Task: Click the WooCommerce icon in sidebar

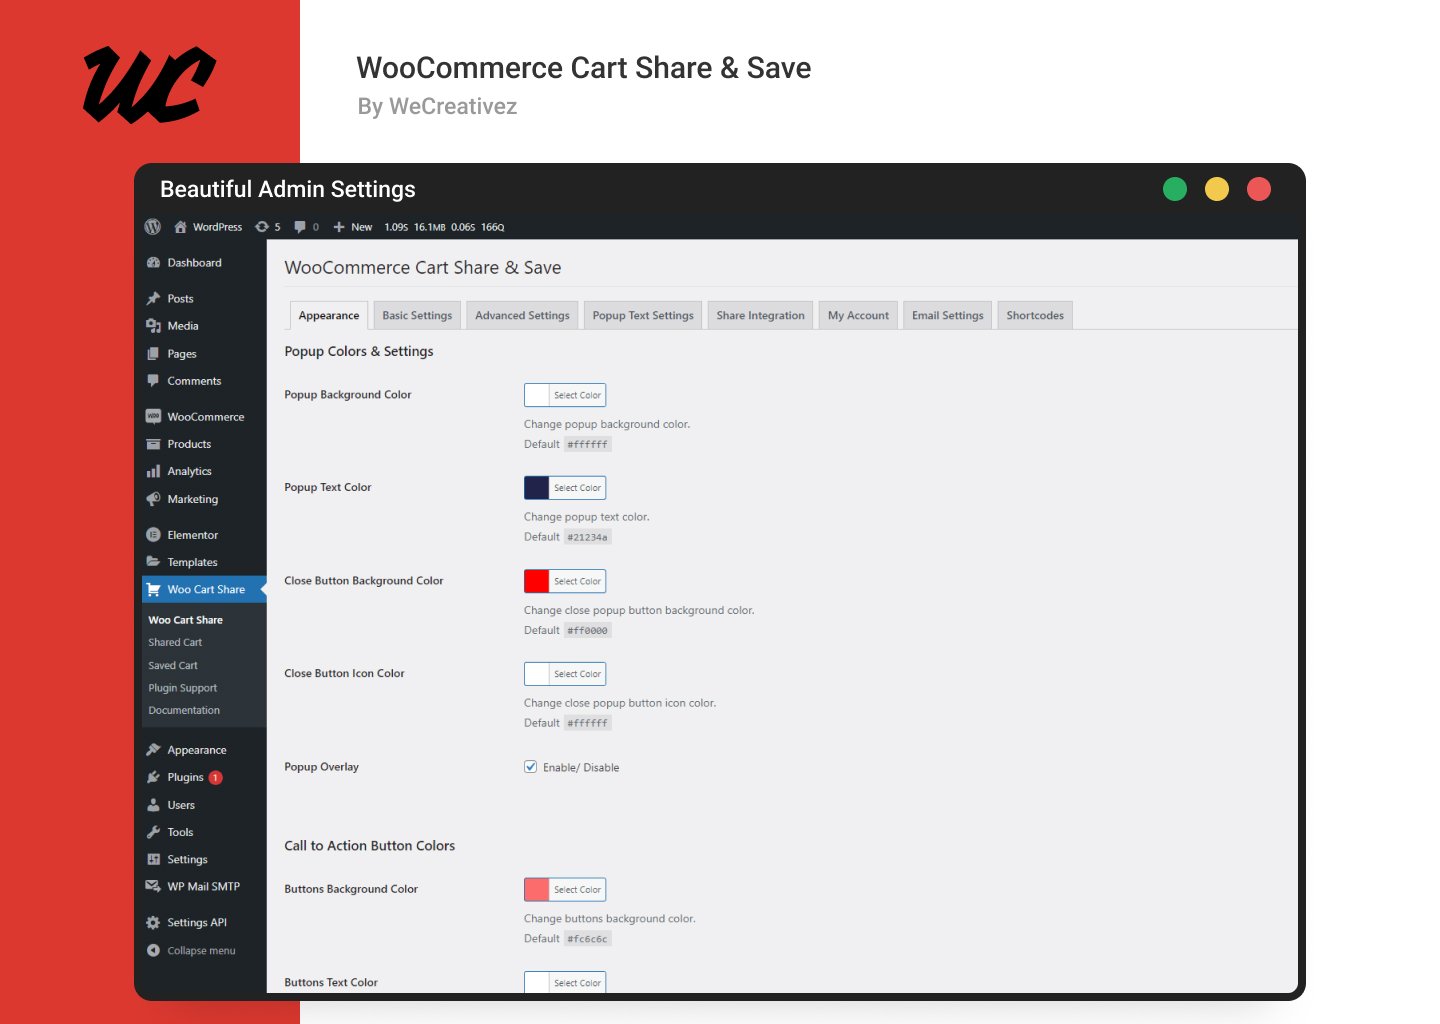Action: tap(153, 417)
